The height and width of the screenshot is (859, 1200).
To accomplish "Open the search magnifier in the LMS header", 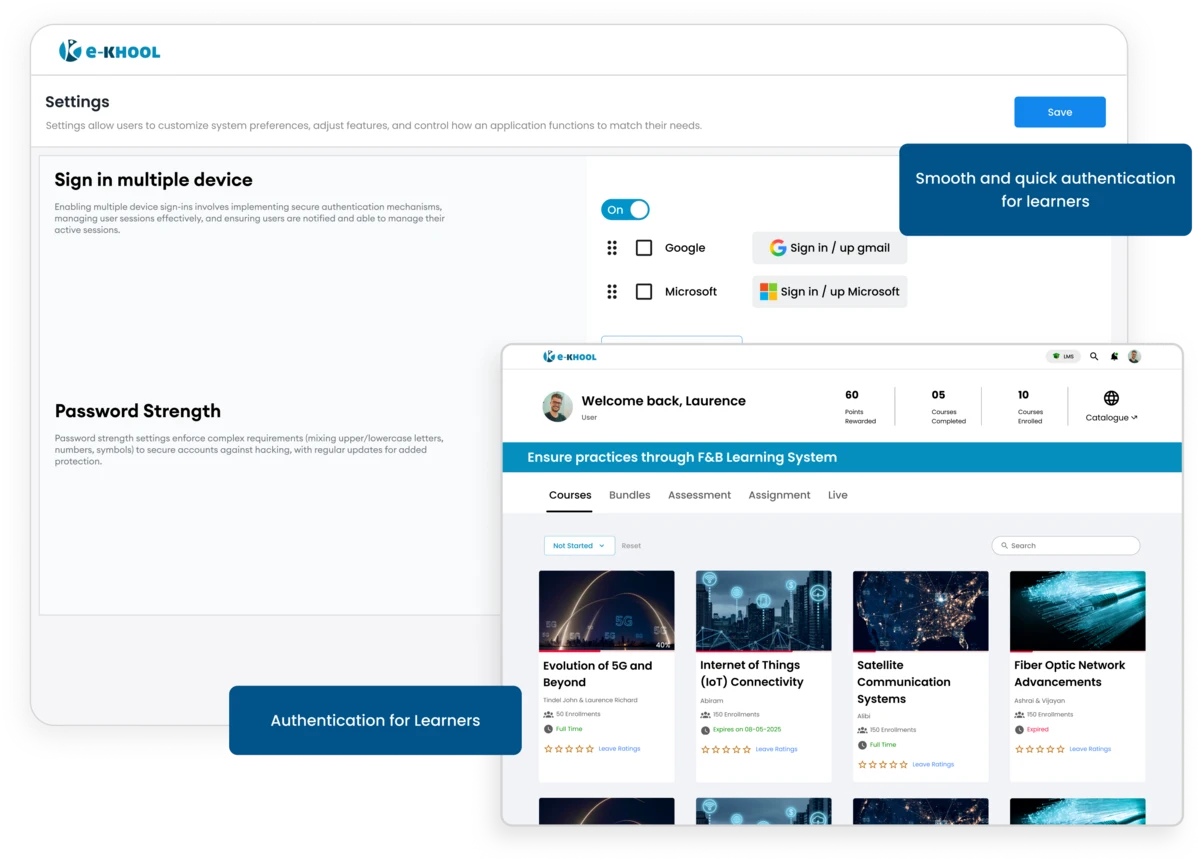I will (1094, 356).
